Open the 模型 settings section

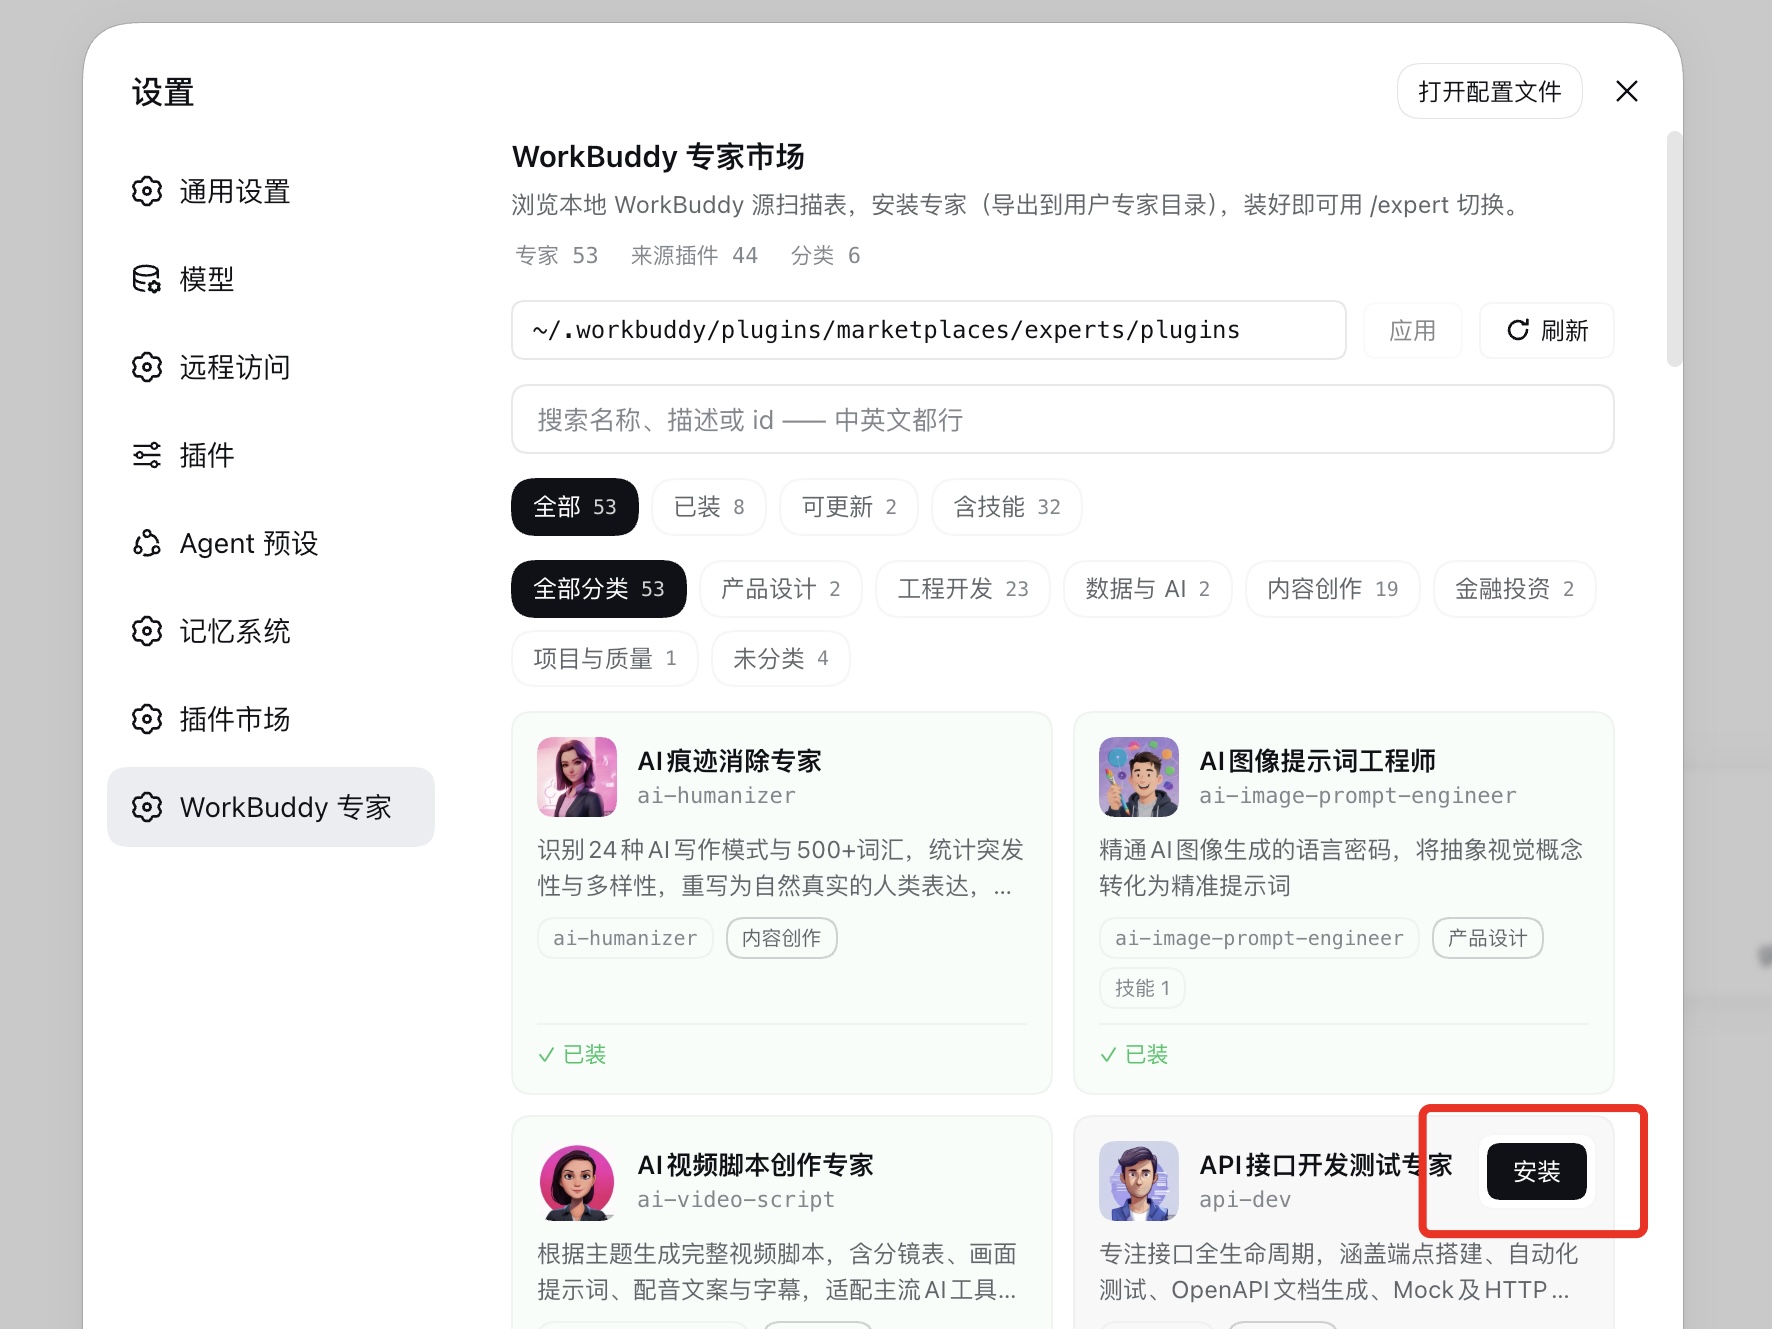(x=271, y=279)
